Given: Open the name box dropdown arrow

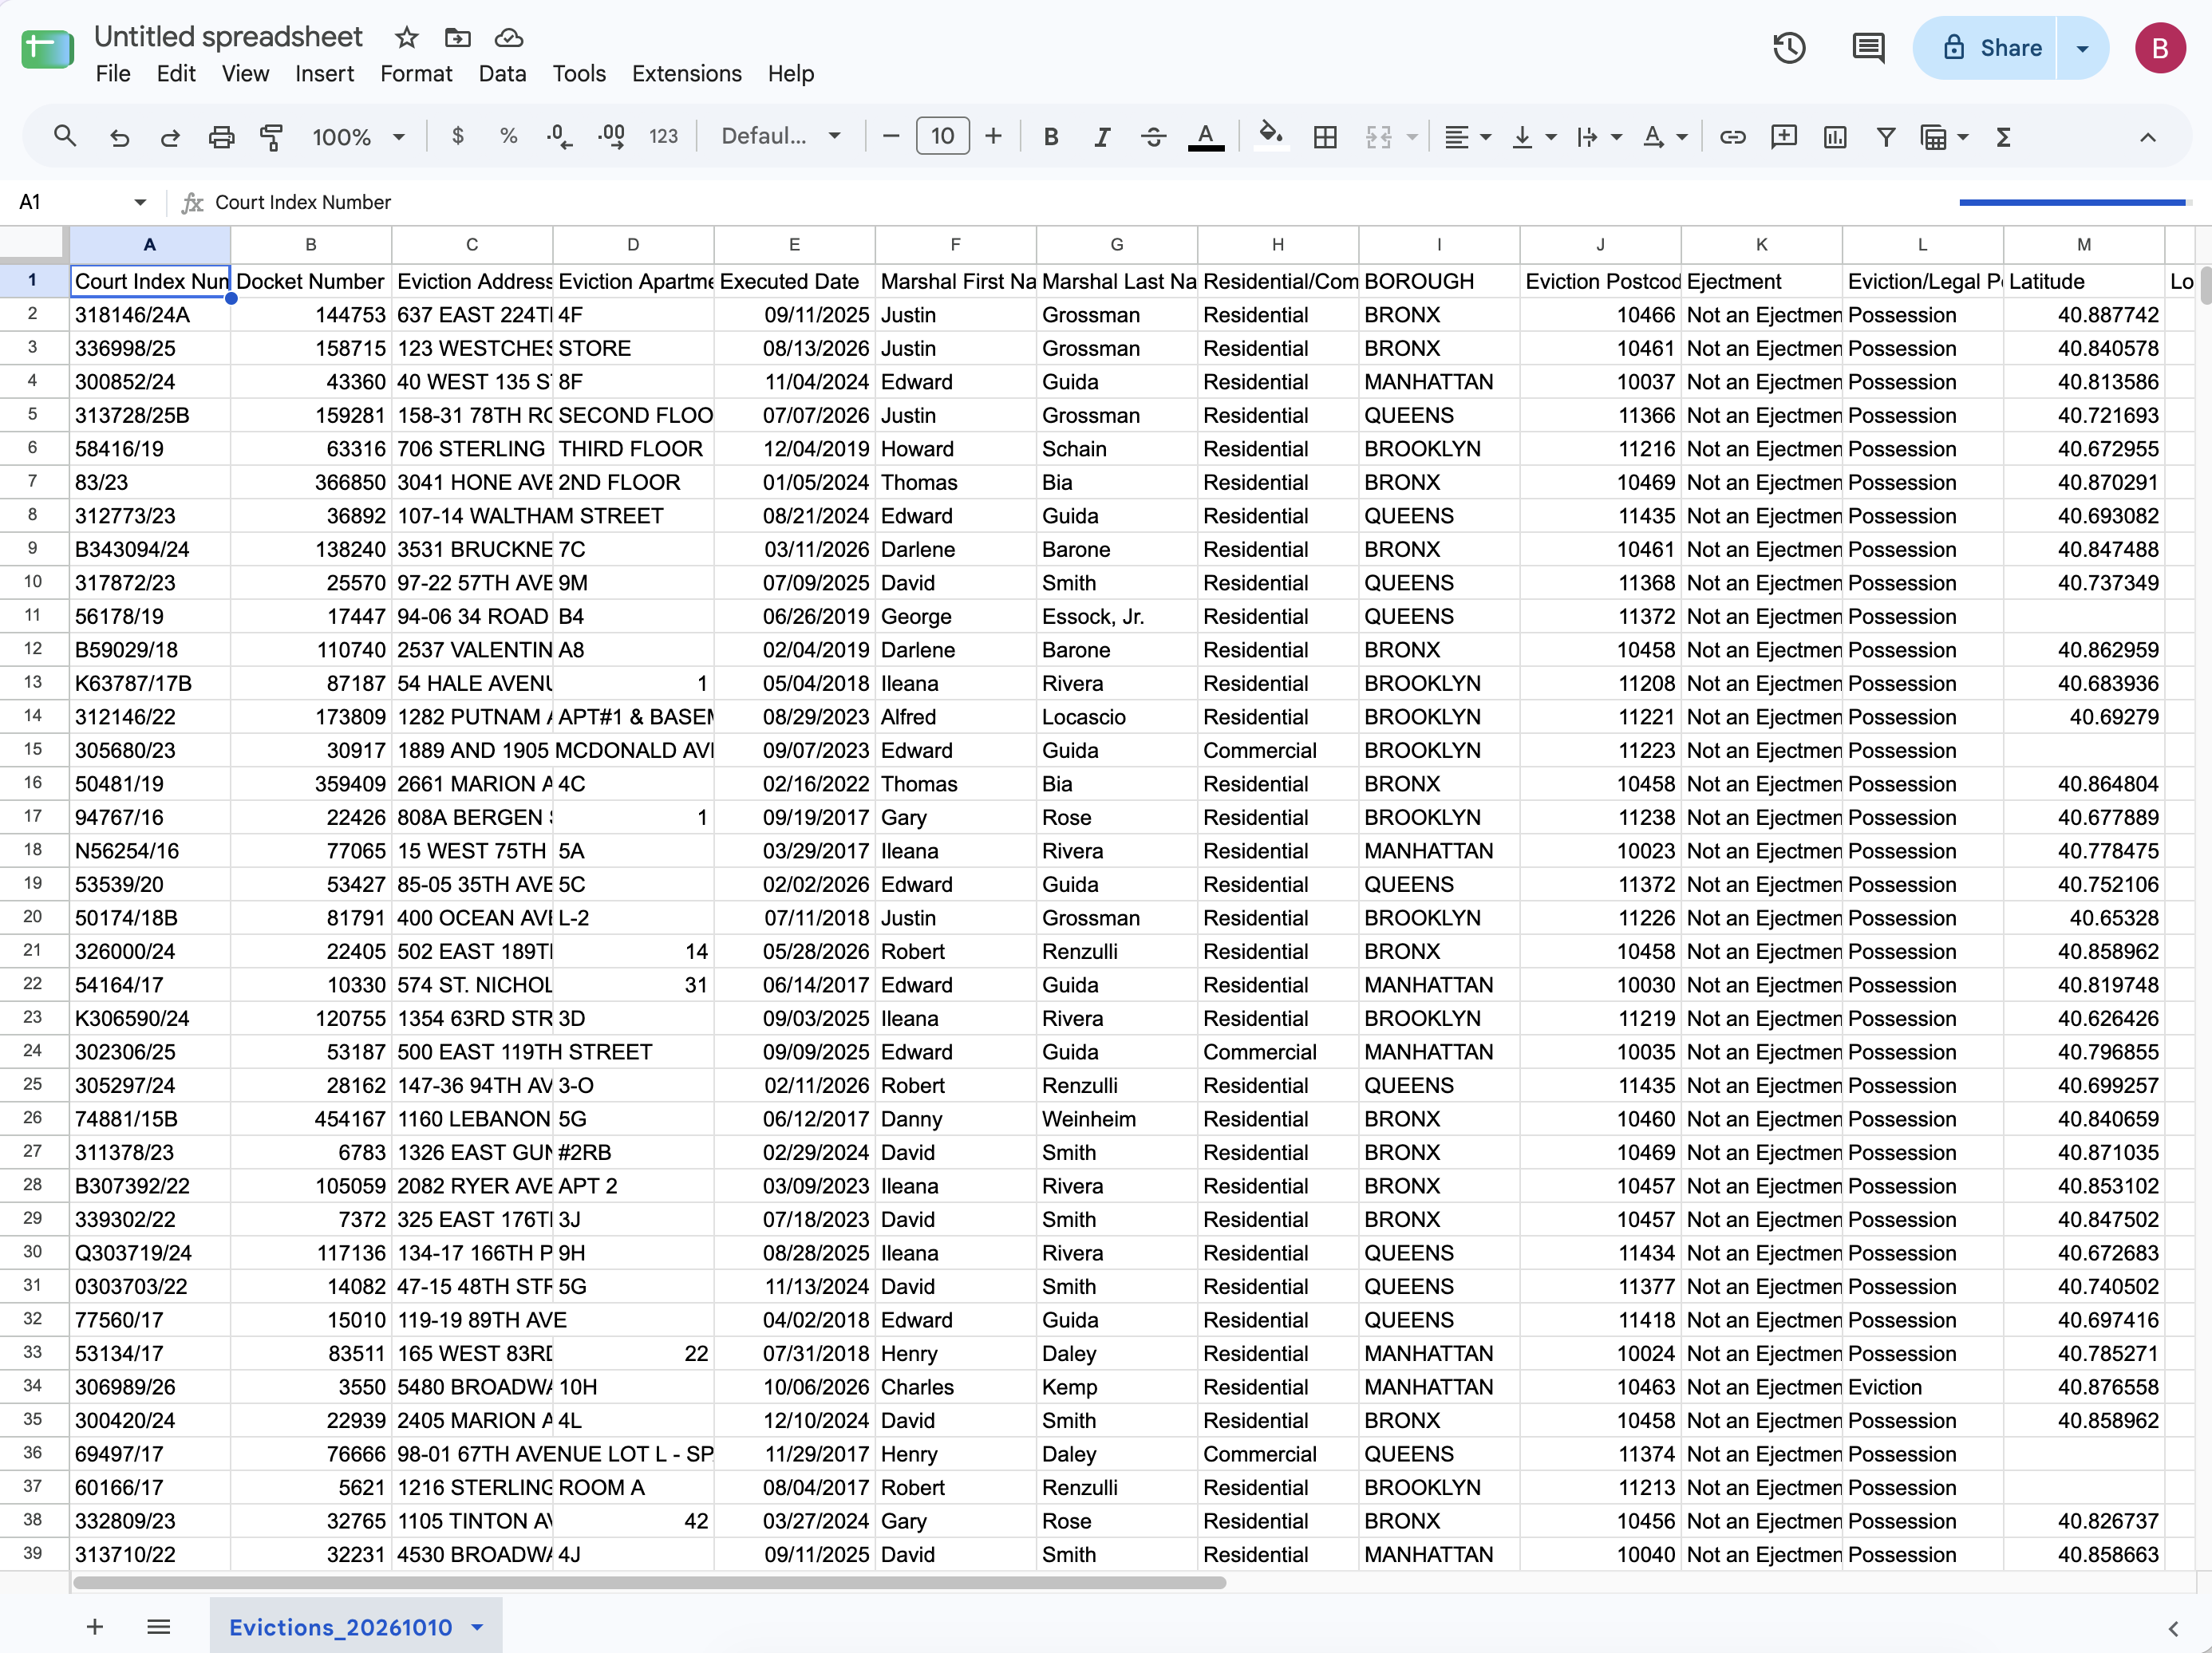Looking at the screenshot, I should tap(140, 202).
